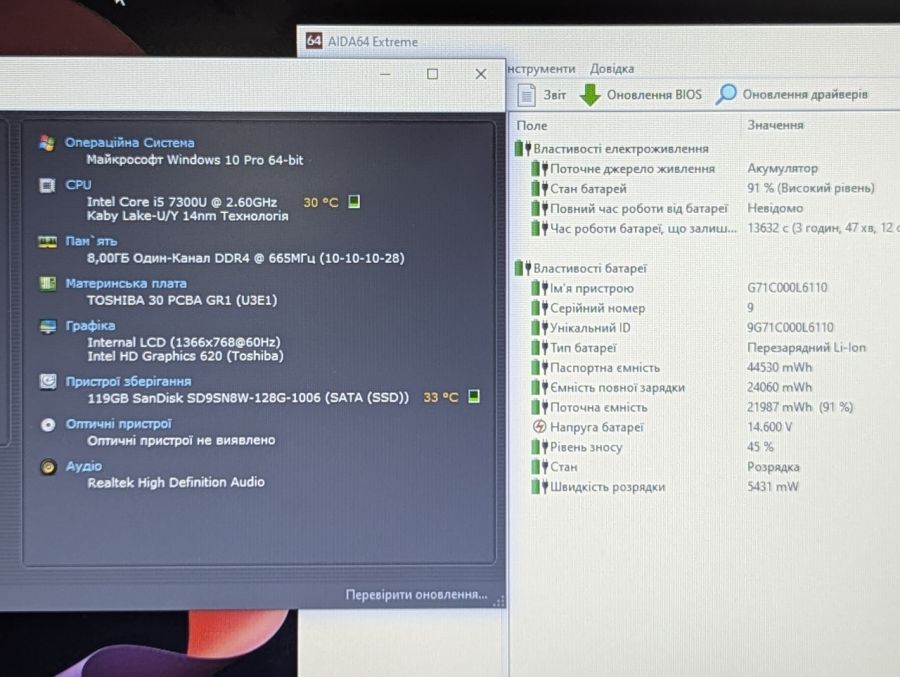
Task: Close the Speccy window
Action: [x=481, y=74]
